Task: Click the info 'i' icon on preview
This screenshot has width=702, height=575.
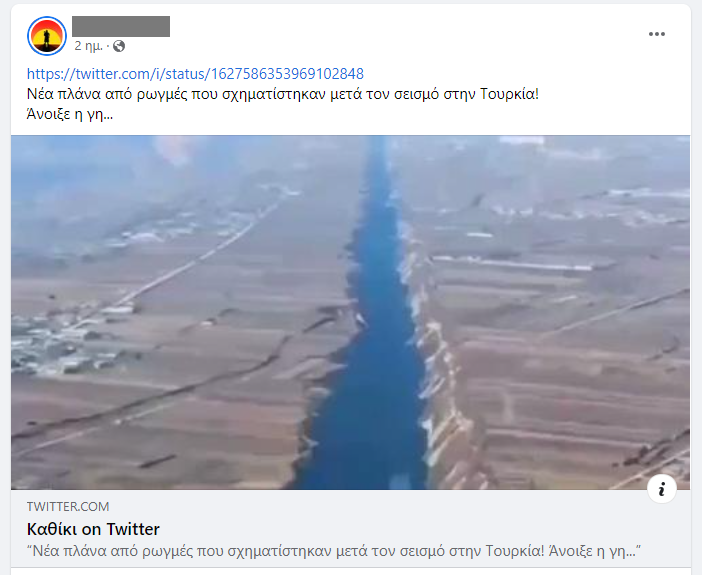Action: click(x=661, y=489)
